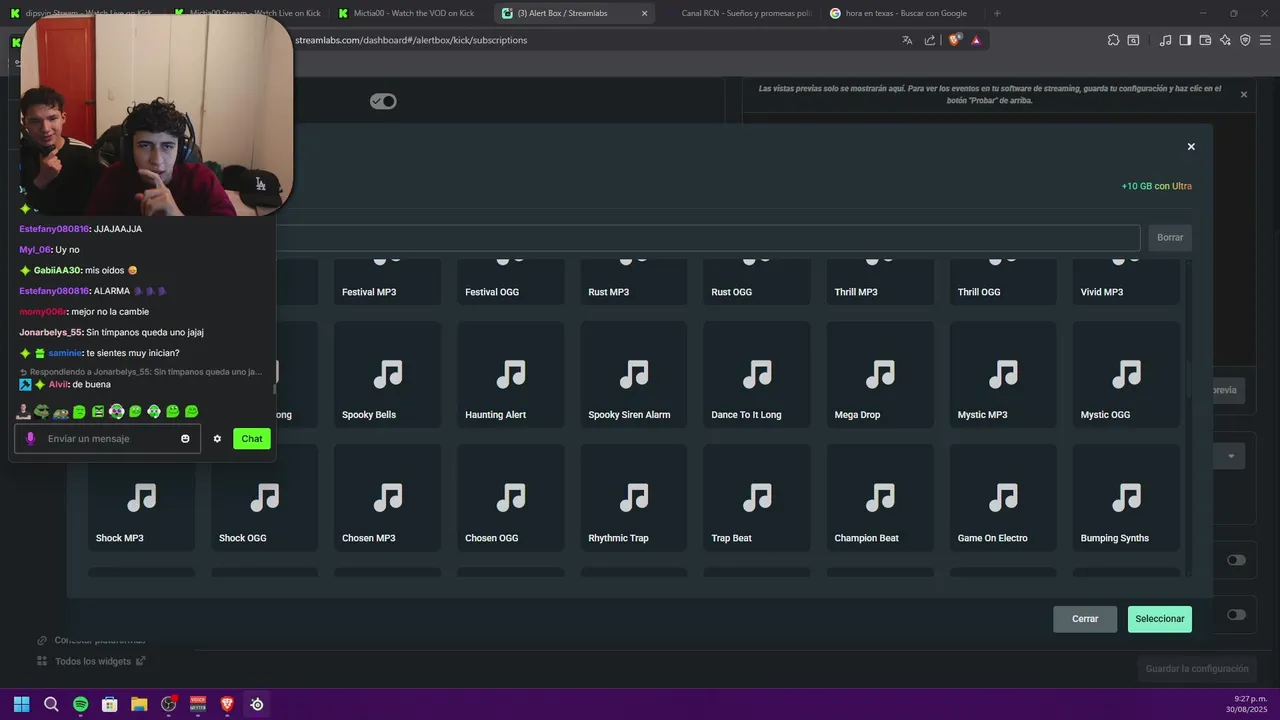Select the Mystic OGG music icon
The width and height of the screenshot is (1280, 720).
pos(1126,375)
